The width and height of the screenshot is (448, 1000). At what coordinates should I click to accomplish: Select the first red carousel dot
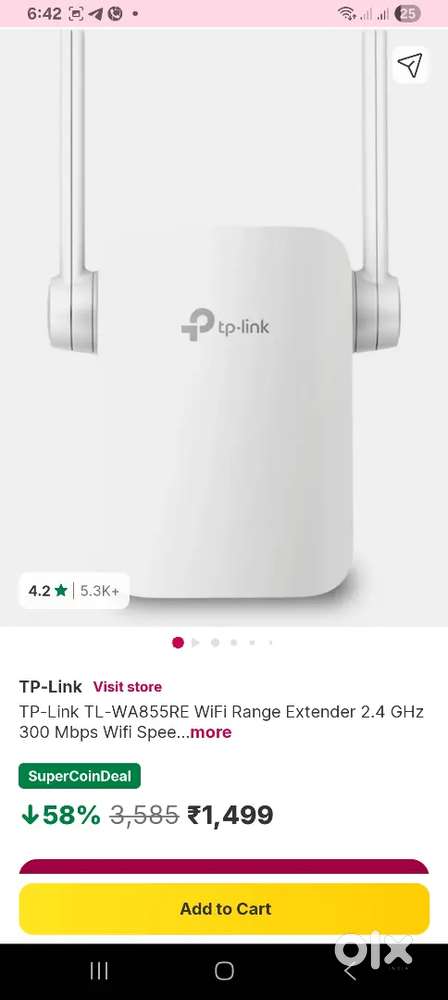tap(178, 642)
